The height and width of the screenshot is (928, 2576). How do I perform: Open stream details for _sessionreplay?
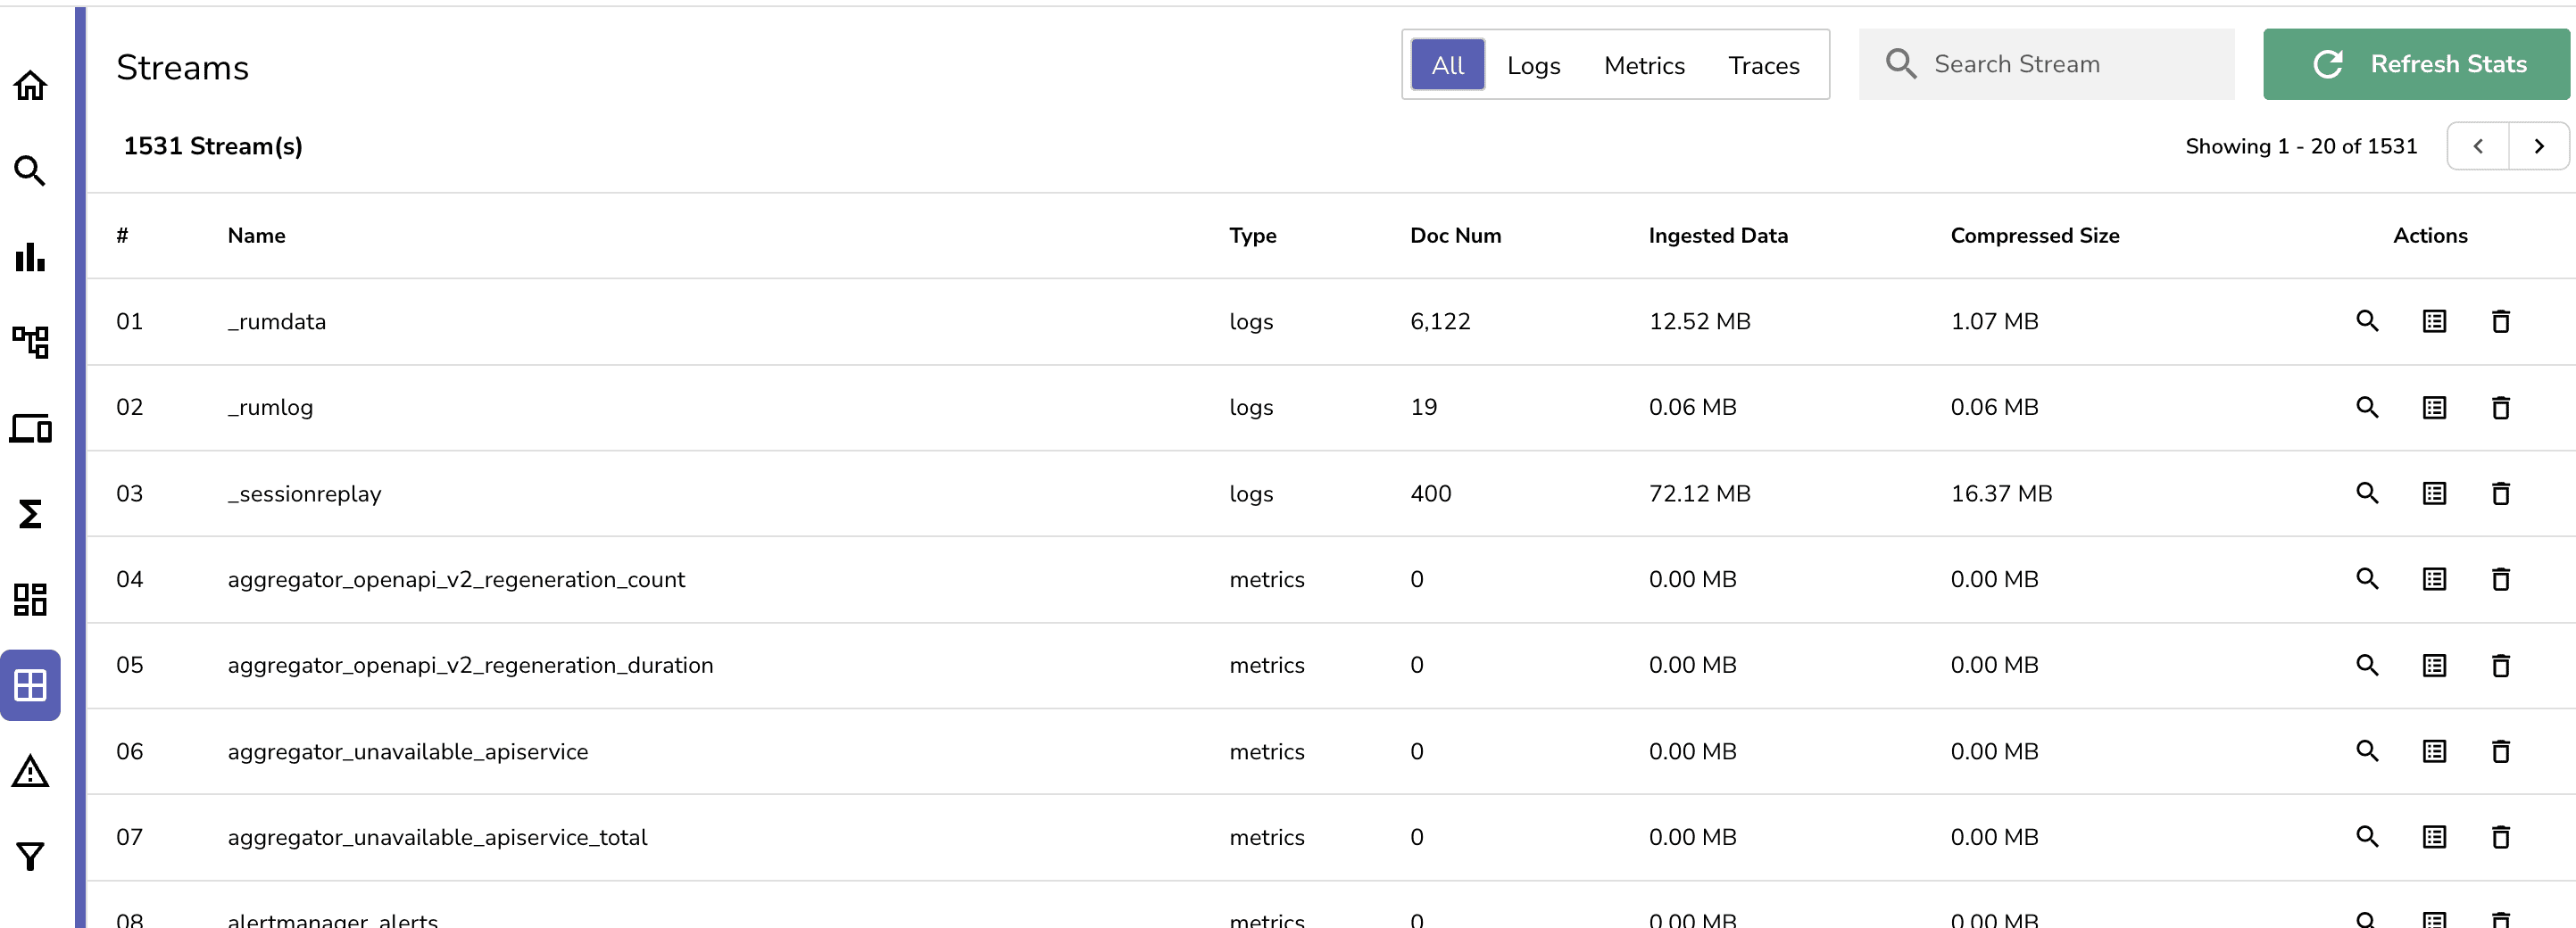click(2434, 493)
